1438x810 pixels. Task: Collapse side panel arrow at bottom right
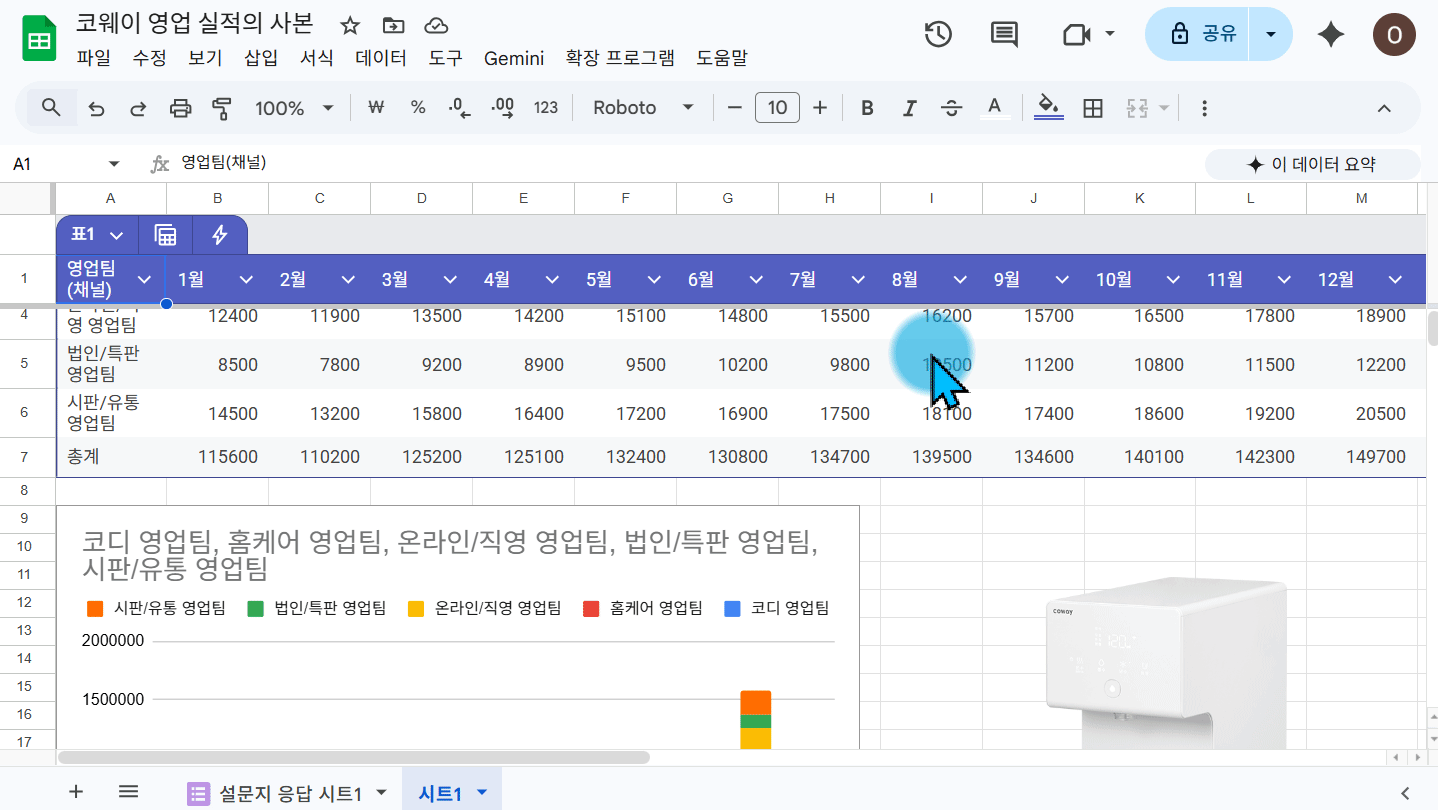1405,793
